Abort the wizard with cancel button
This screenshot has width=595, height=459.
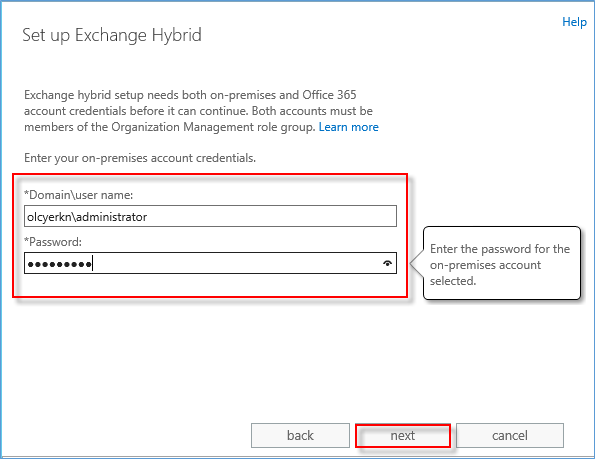click(510, 435)
